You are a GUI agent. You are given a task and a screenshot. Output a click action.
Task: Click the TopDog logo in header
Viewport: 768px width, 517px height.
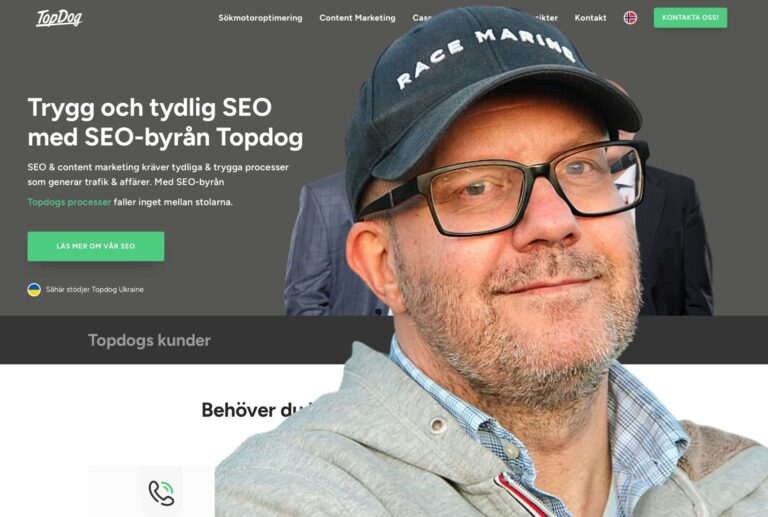[59, 18]
